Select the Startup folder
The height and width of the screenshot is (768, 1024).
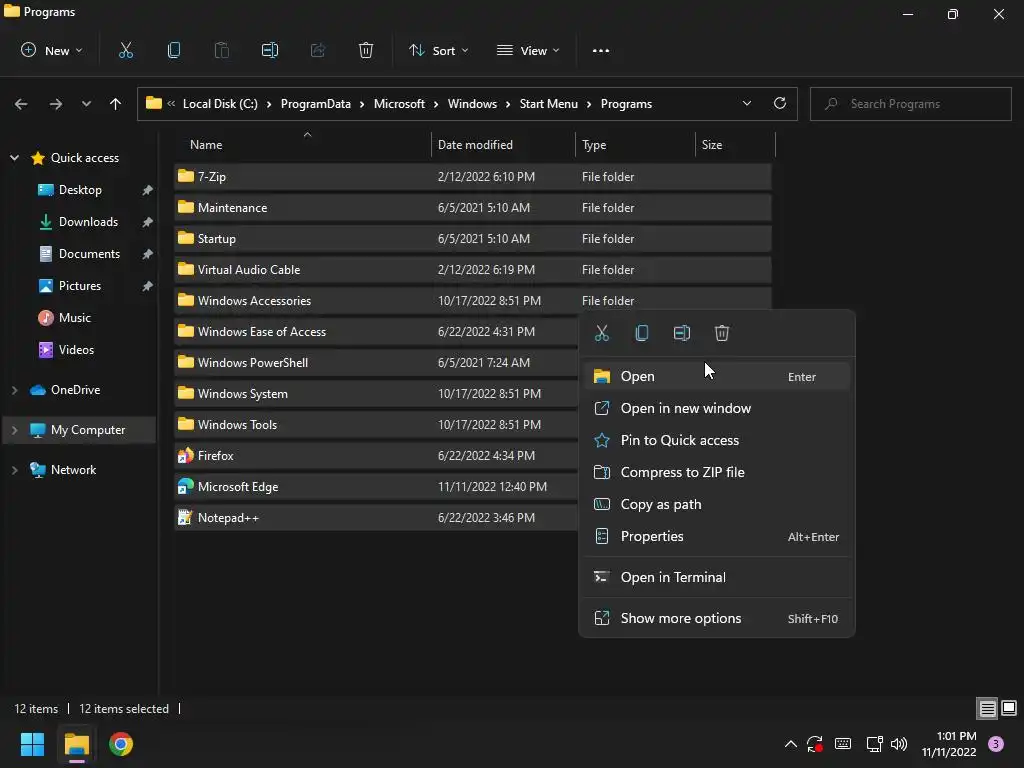click(473, 239)
